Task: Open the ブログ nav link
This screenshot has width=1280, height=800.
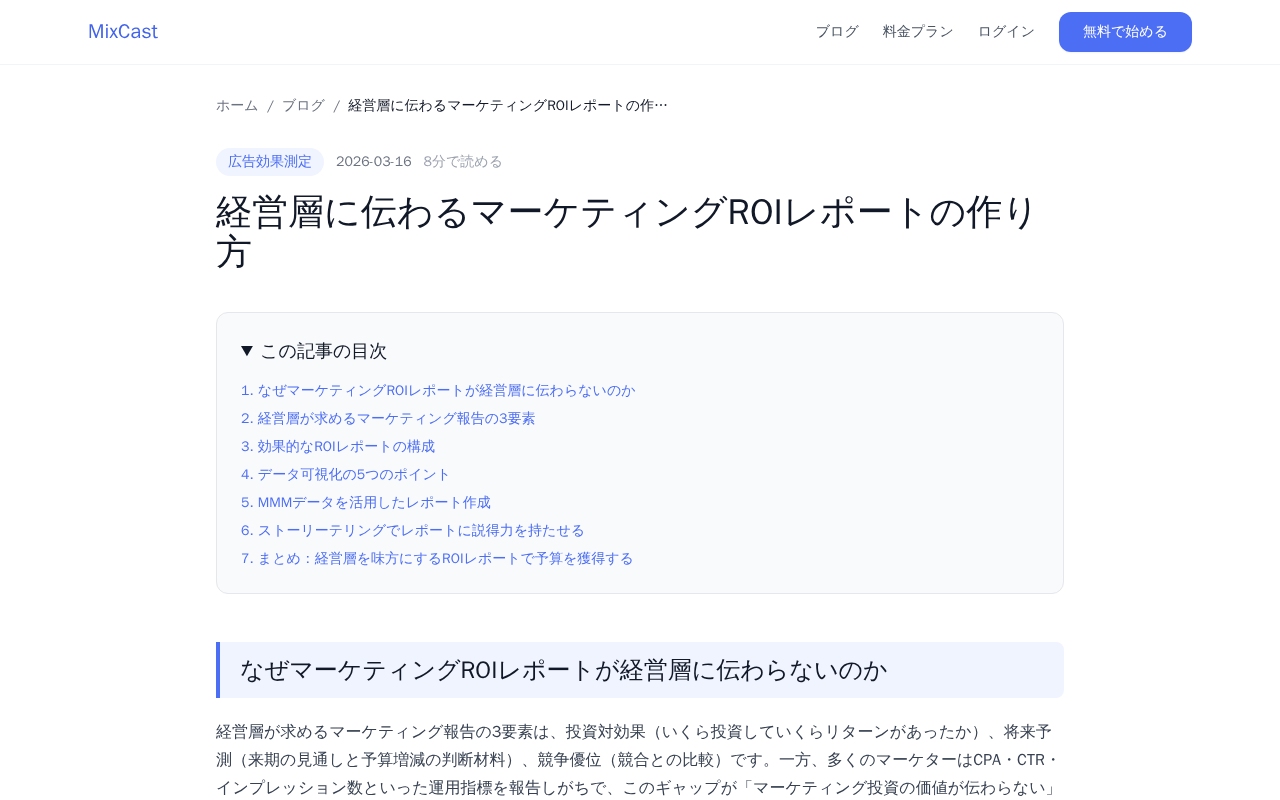Action: (x=837, y=31)
